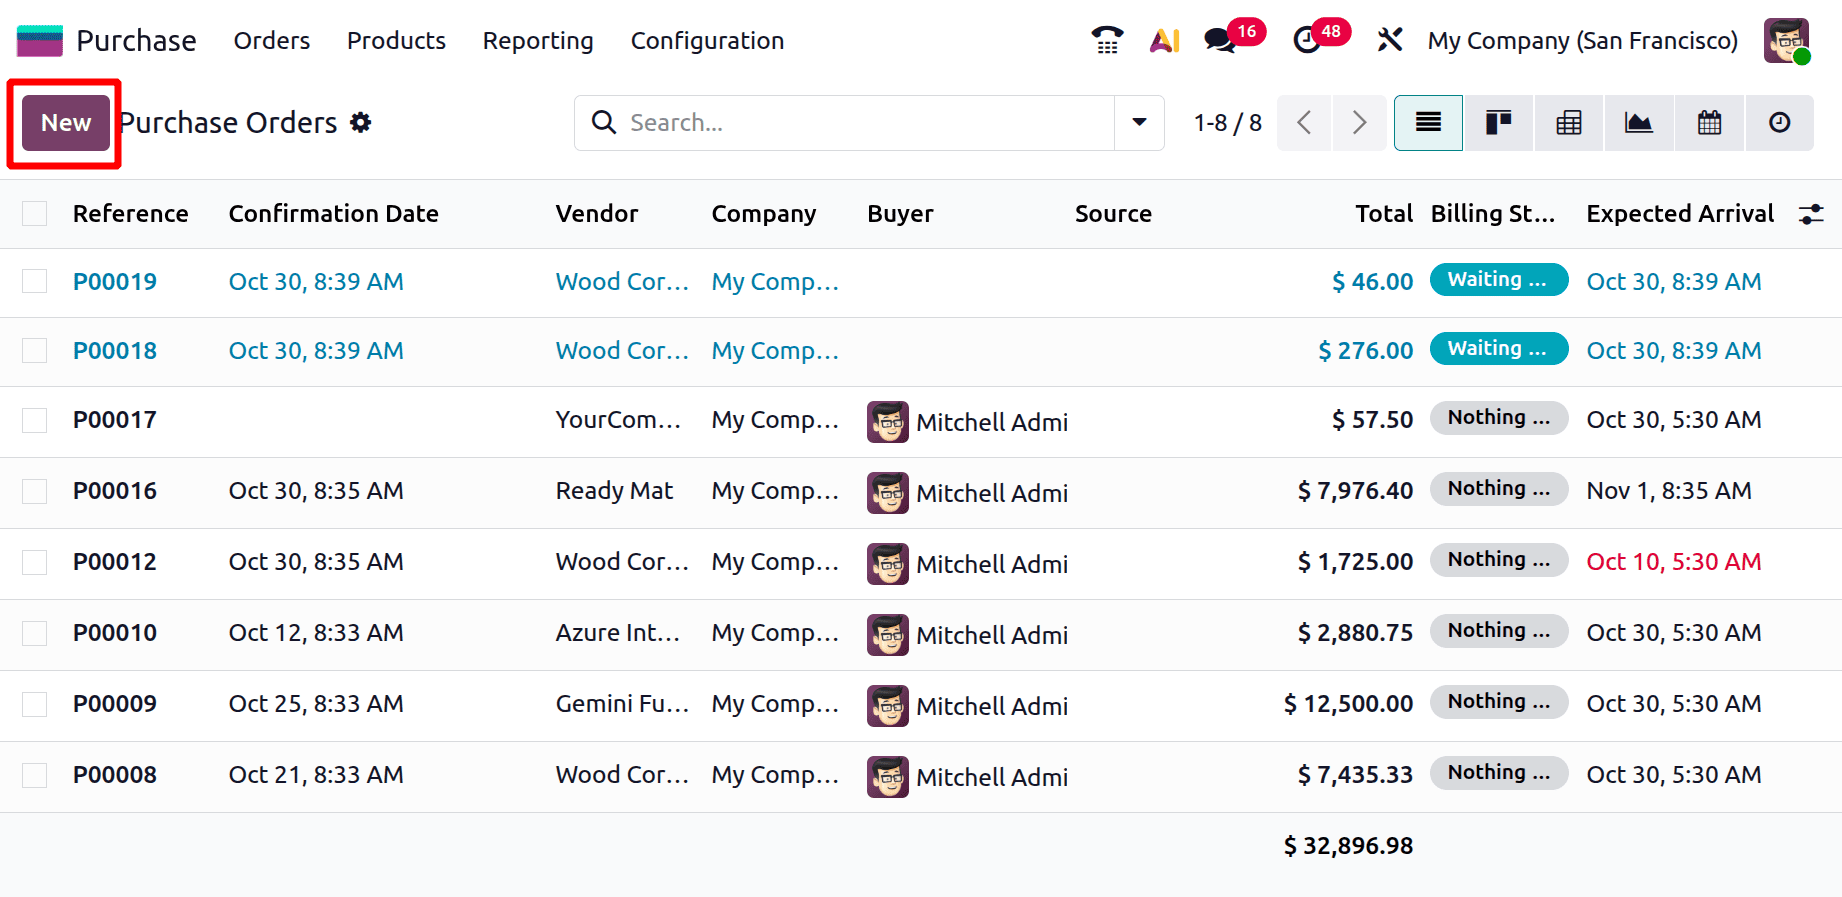The height and width of the screenshot is (897, 1842).
Task: Select the checkbox for order P00010
Action: 35,633
